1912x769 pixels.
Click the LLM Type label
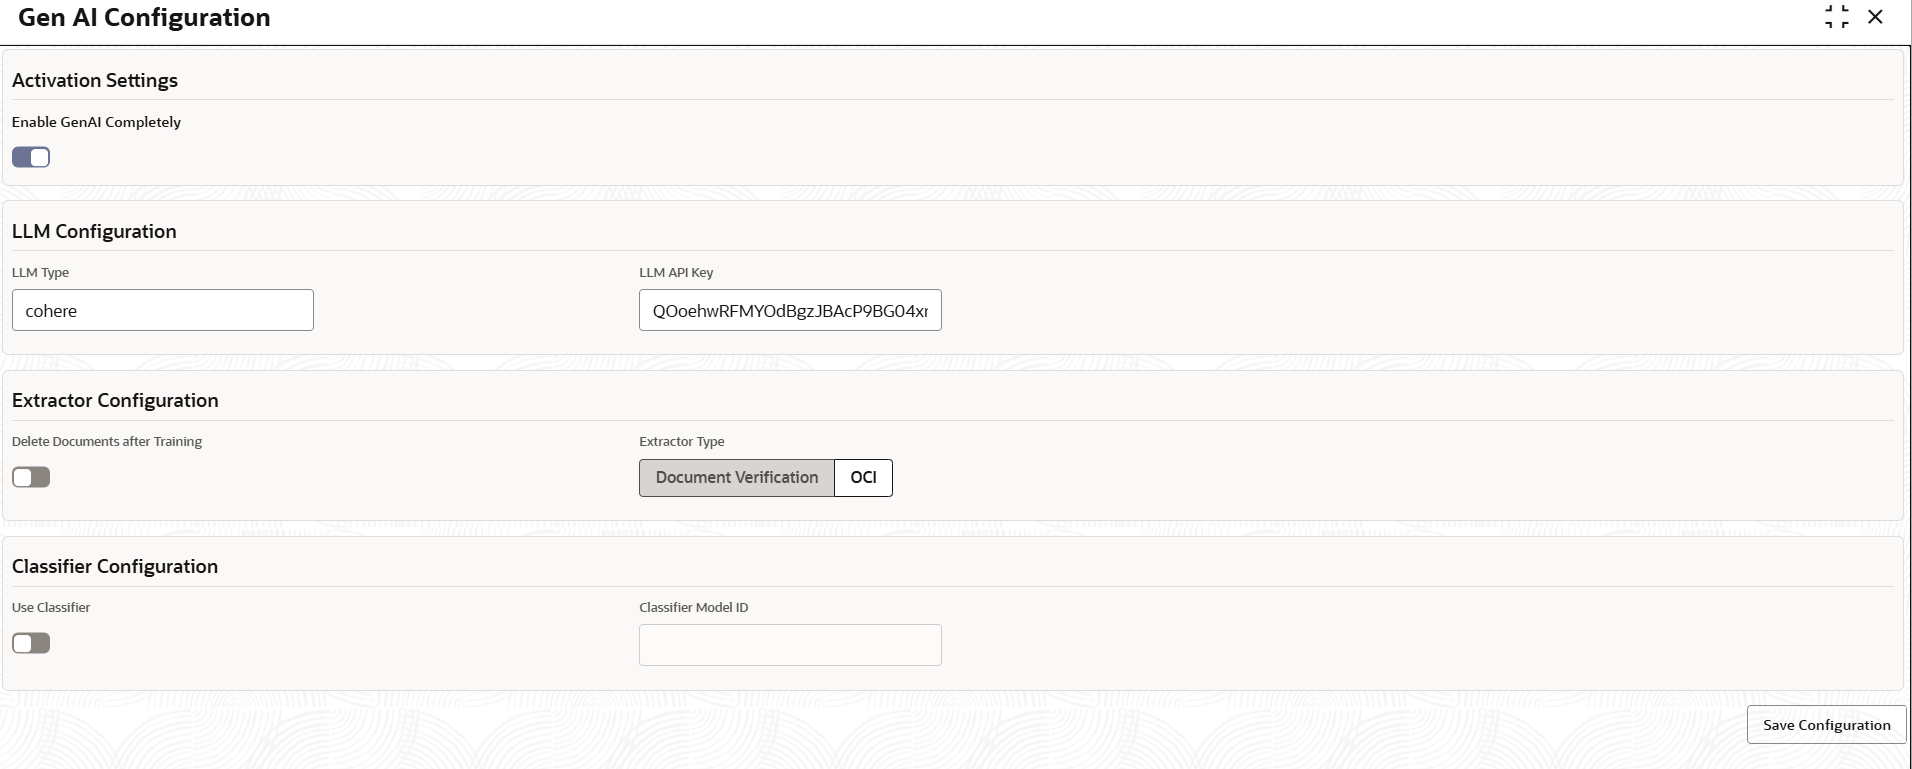point(40,272)
